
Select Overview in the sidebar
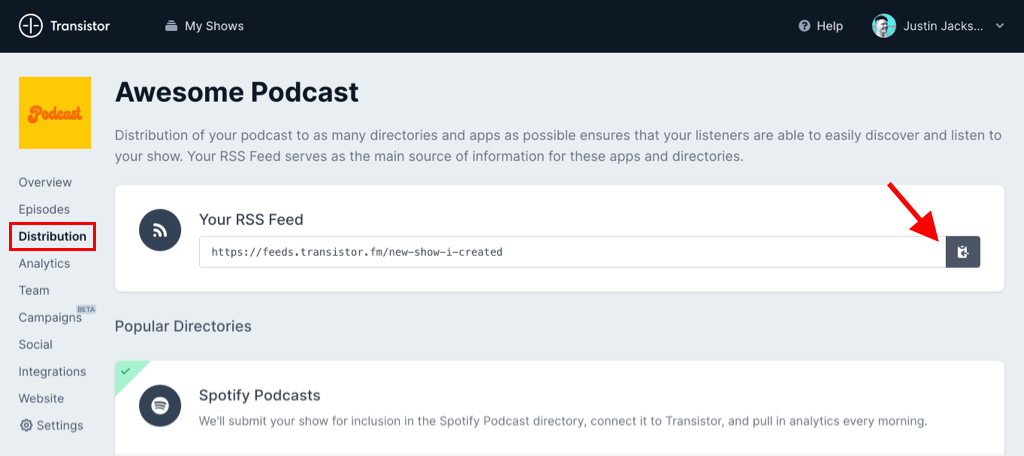pyautogui.click(x=45, y=183)
